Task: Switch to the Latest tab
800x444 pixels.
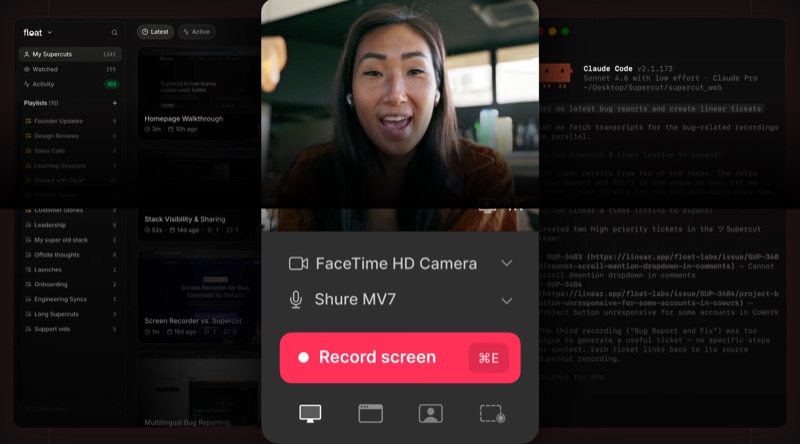Action: (155, 32)
